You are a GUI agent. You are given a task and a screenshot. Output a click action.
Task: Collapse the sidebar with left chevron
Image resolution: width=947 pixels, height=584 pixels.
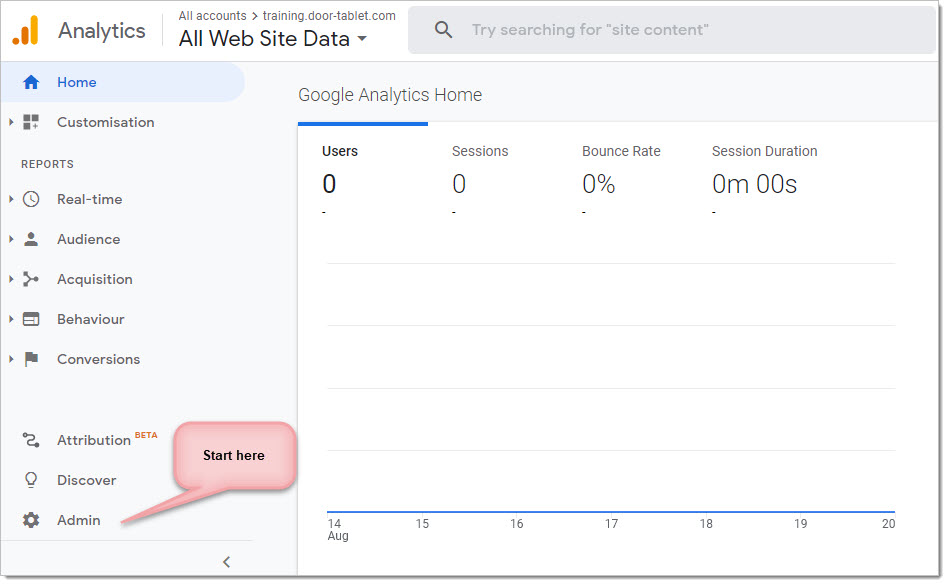pos(226,562)
